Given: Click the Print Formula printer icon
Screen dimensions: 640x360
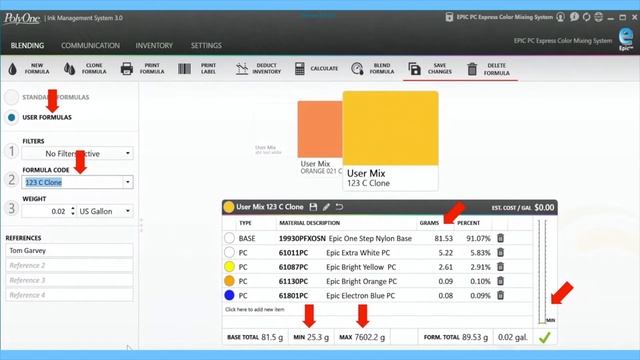Looking at the screenshot, I should tap(127, 69).
